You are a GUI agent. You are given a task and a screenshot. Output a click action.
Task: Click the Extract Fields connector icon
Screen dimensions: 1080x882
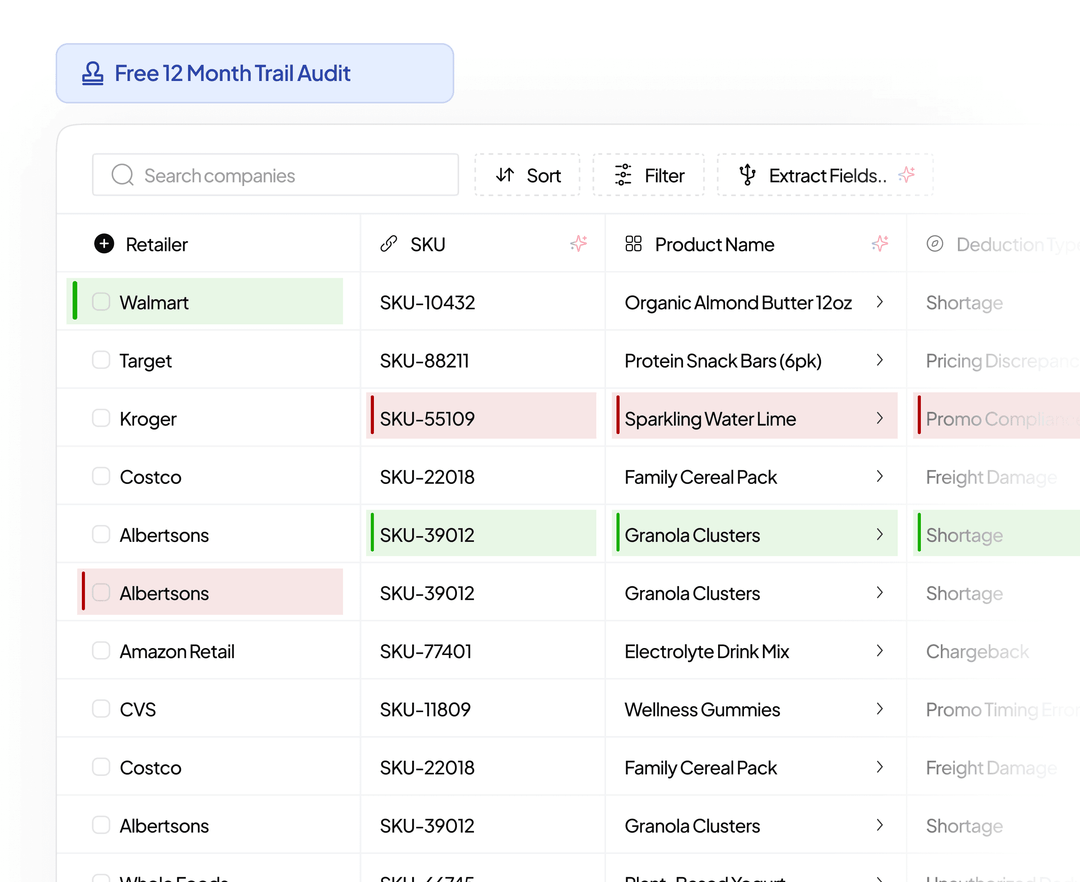tap(747, 175)
